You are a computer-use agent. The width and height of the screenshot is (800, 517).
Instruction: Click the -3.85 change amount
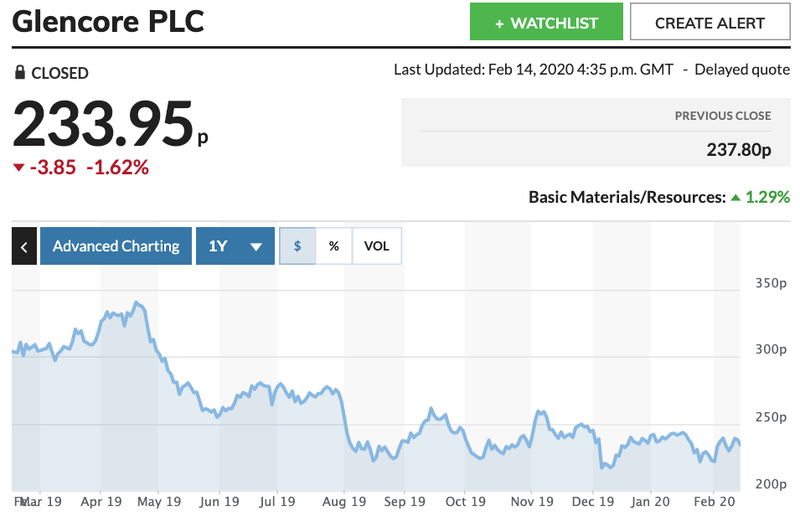pyautogui.click(x=53, y=167)
